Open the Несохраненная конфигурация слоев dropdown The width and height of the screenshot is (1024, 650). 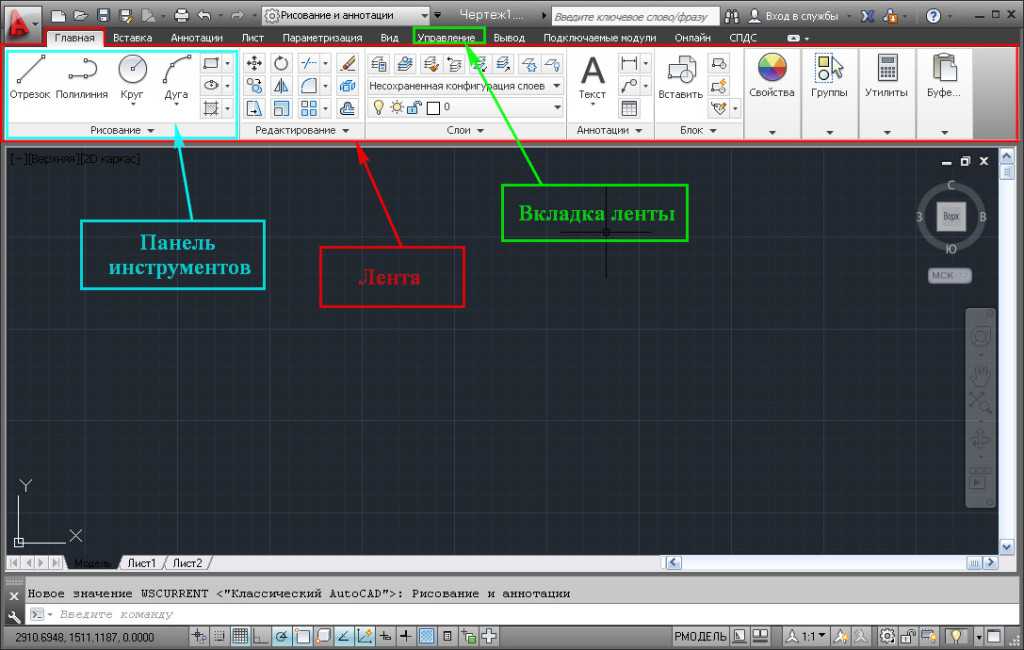coord(465,86)
